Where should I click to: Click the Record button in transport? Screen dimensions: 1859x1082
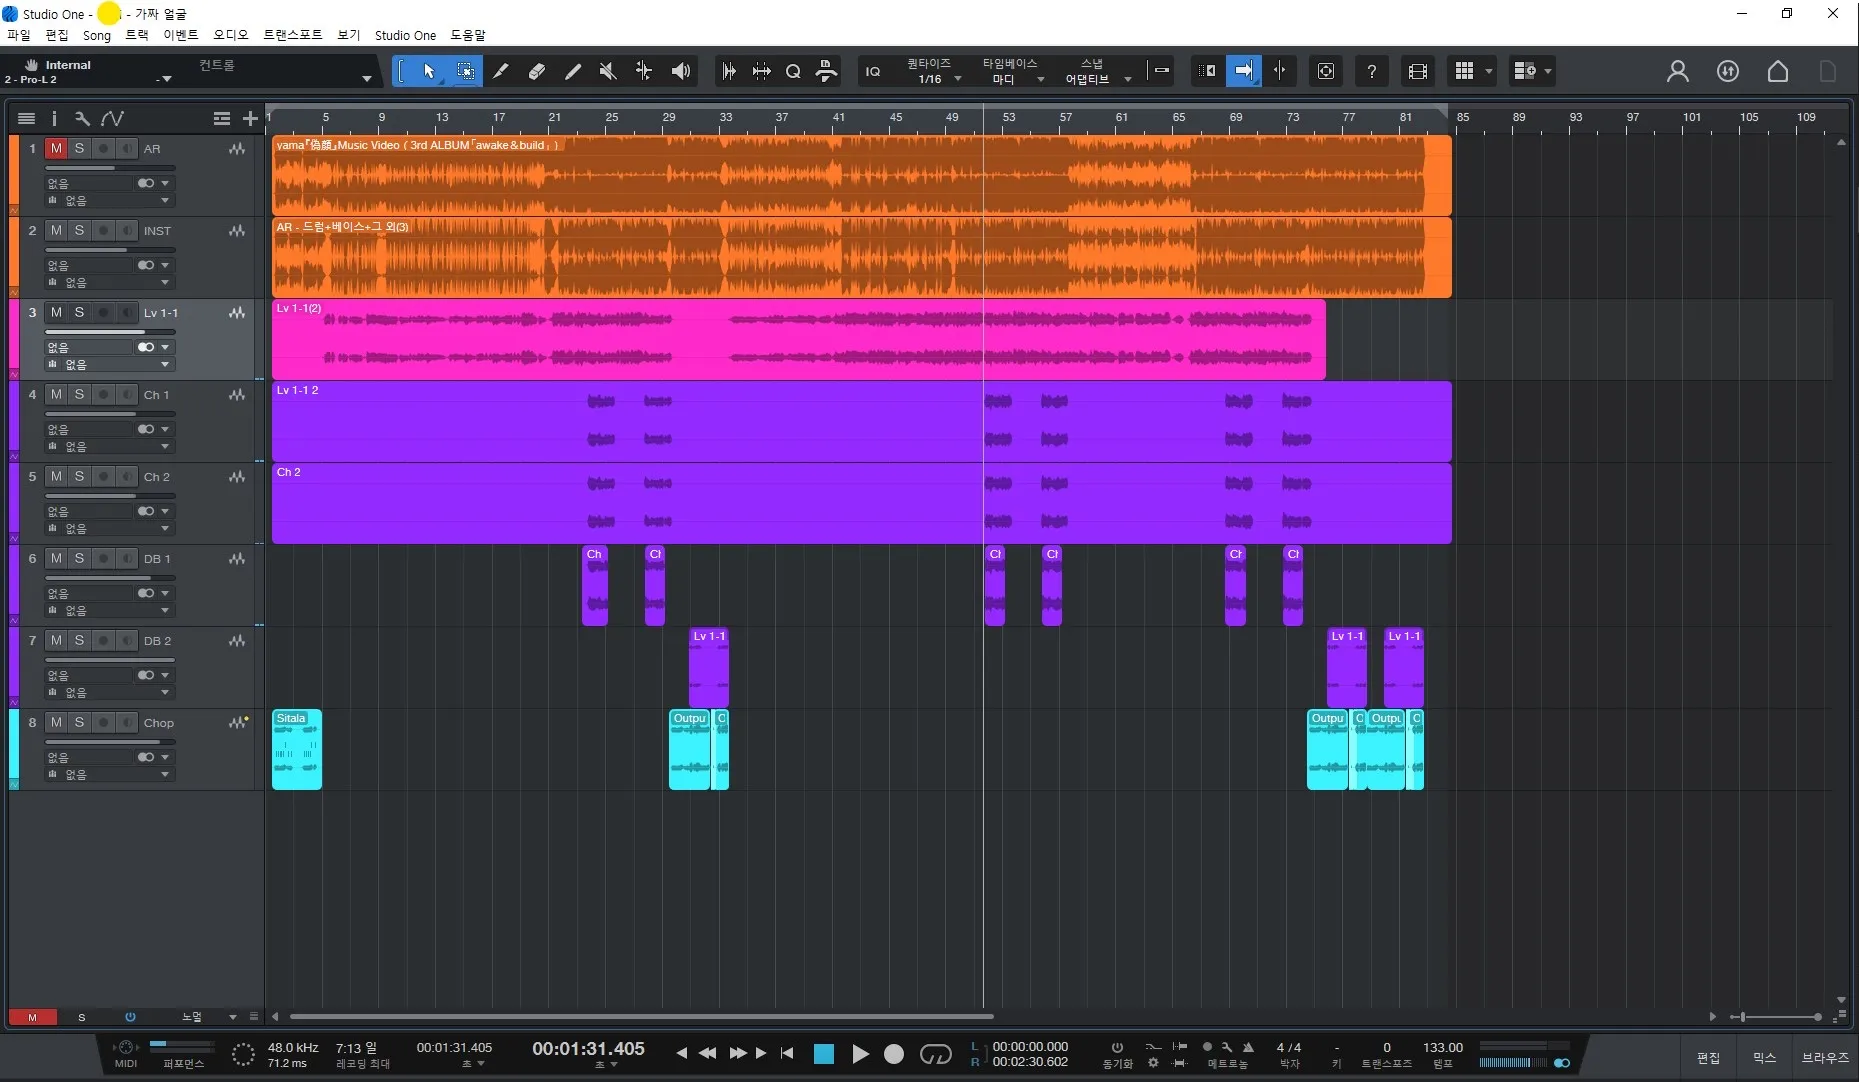click(x=894, y=1054)
